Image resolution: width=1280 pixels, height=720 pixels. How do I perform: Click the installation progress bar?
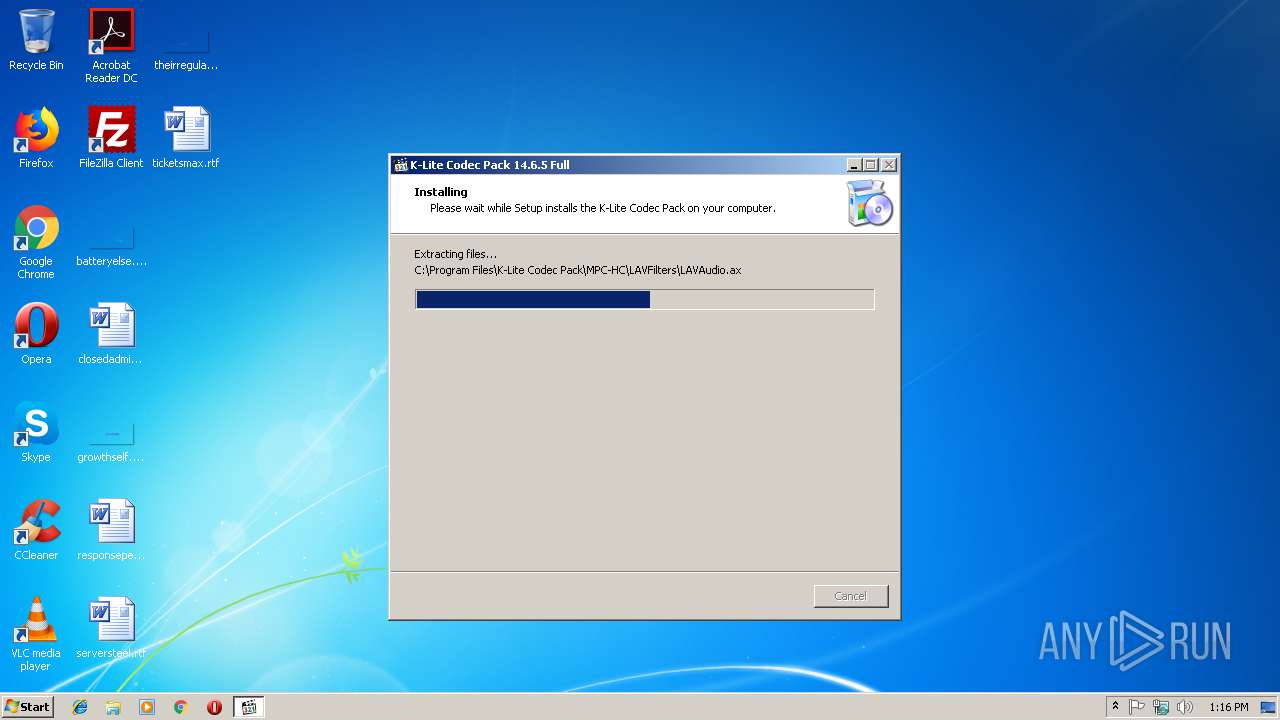point(645,299)
